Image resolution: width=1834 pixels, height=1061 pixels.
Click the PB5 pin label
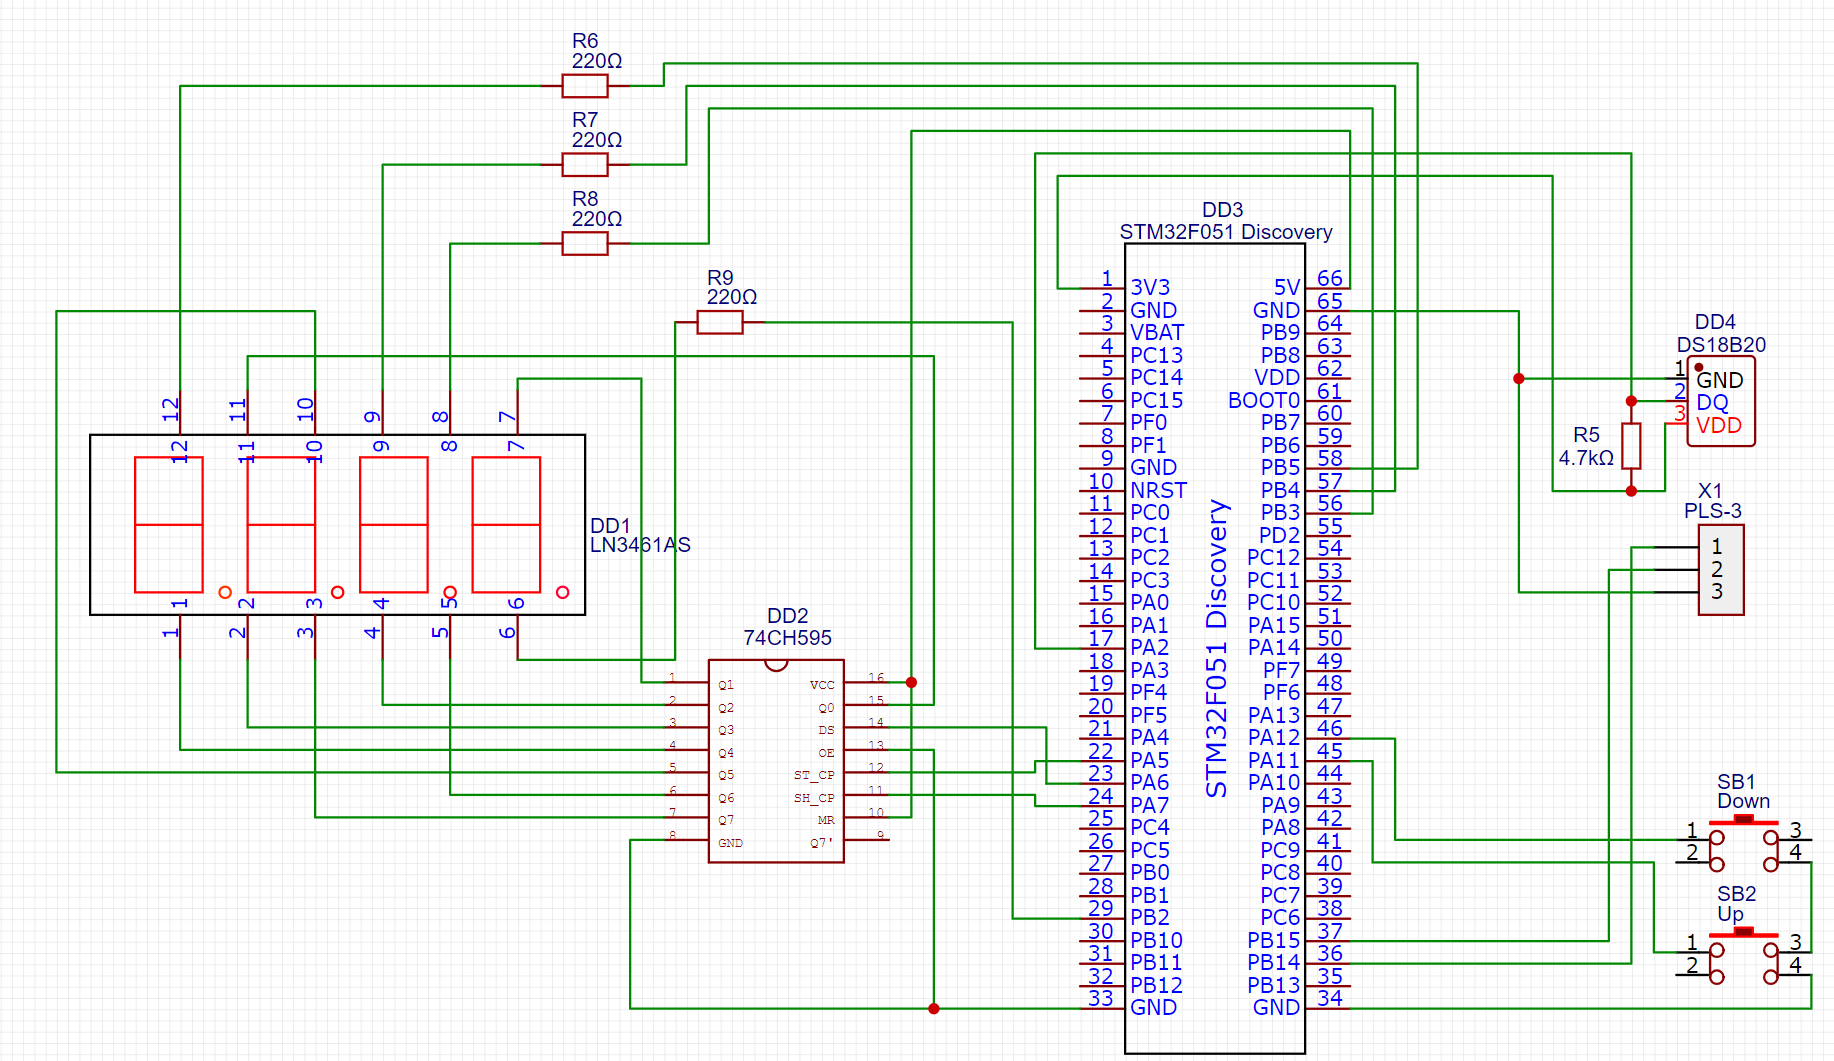point(1280,467)
